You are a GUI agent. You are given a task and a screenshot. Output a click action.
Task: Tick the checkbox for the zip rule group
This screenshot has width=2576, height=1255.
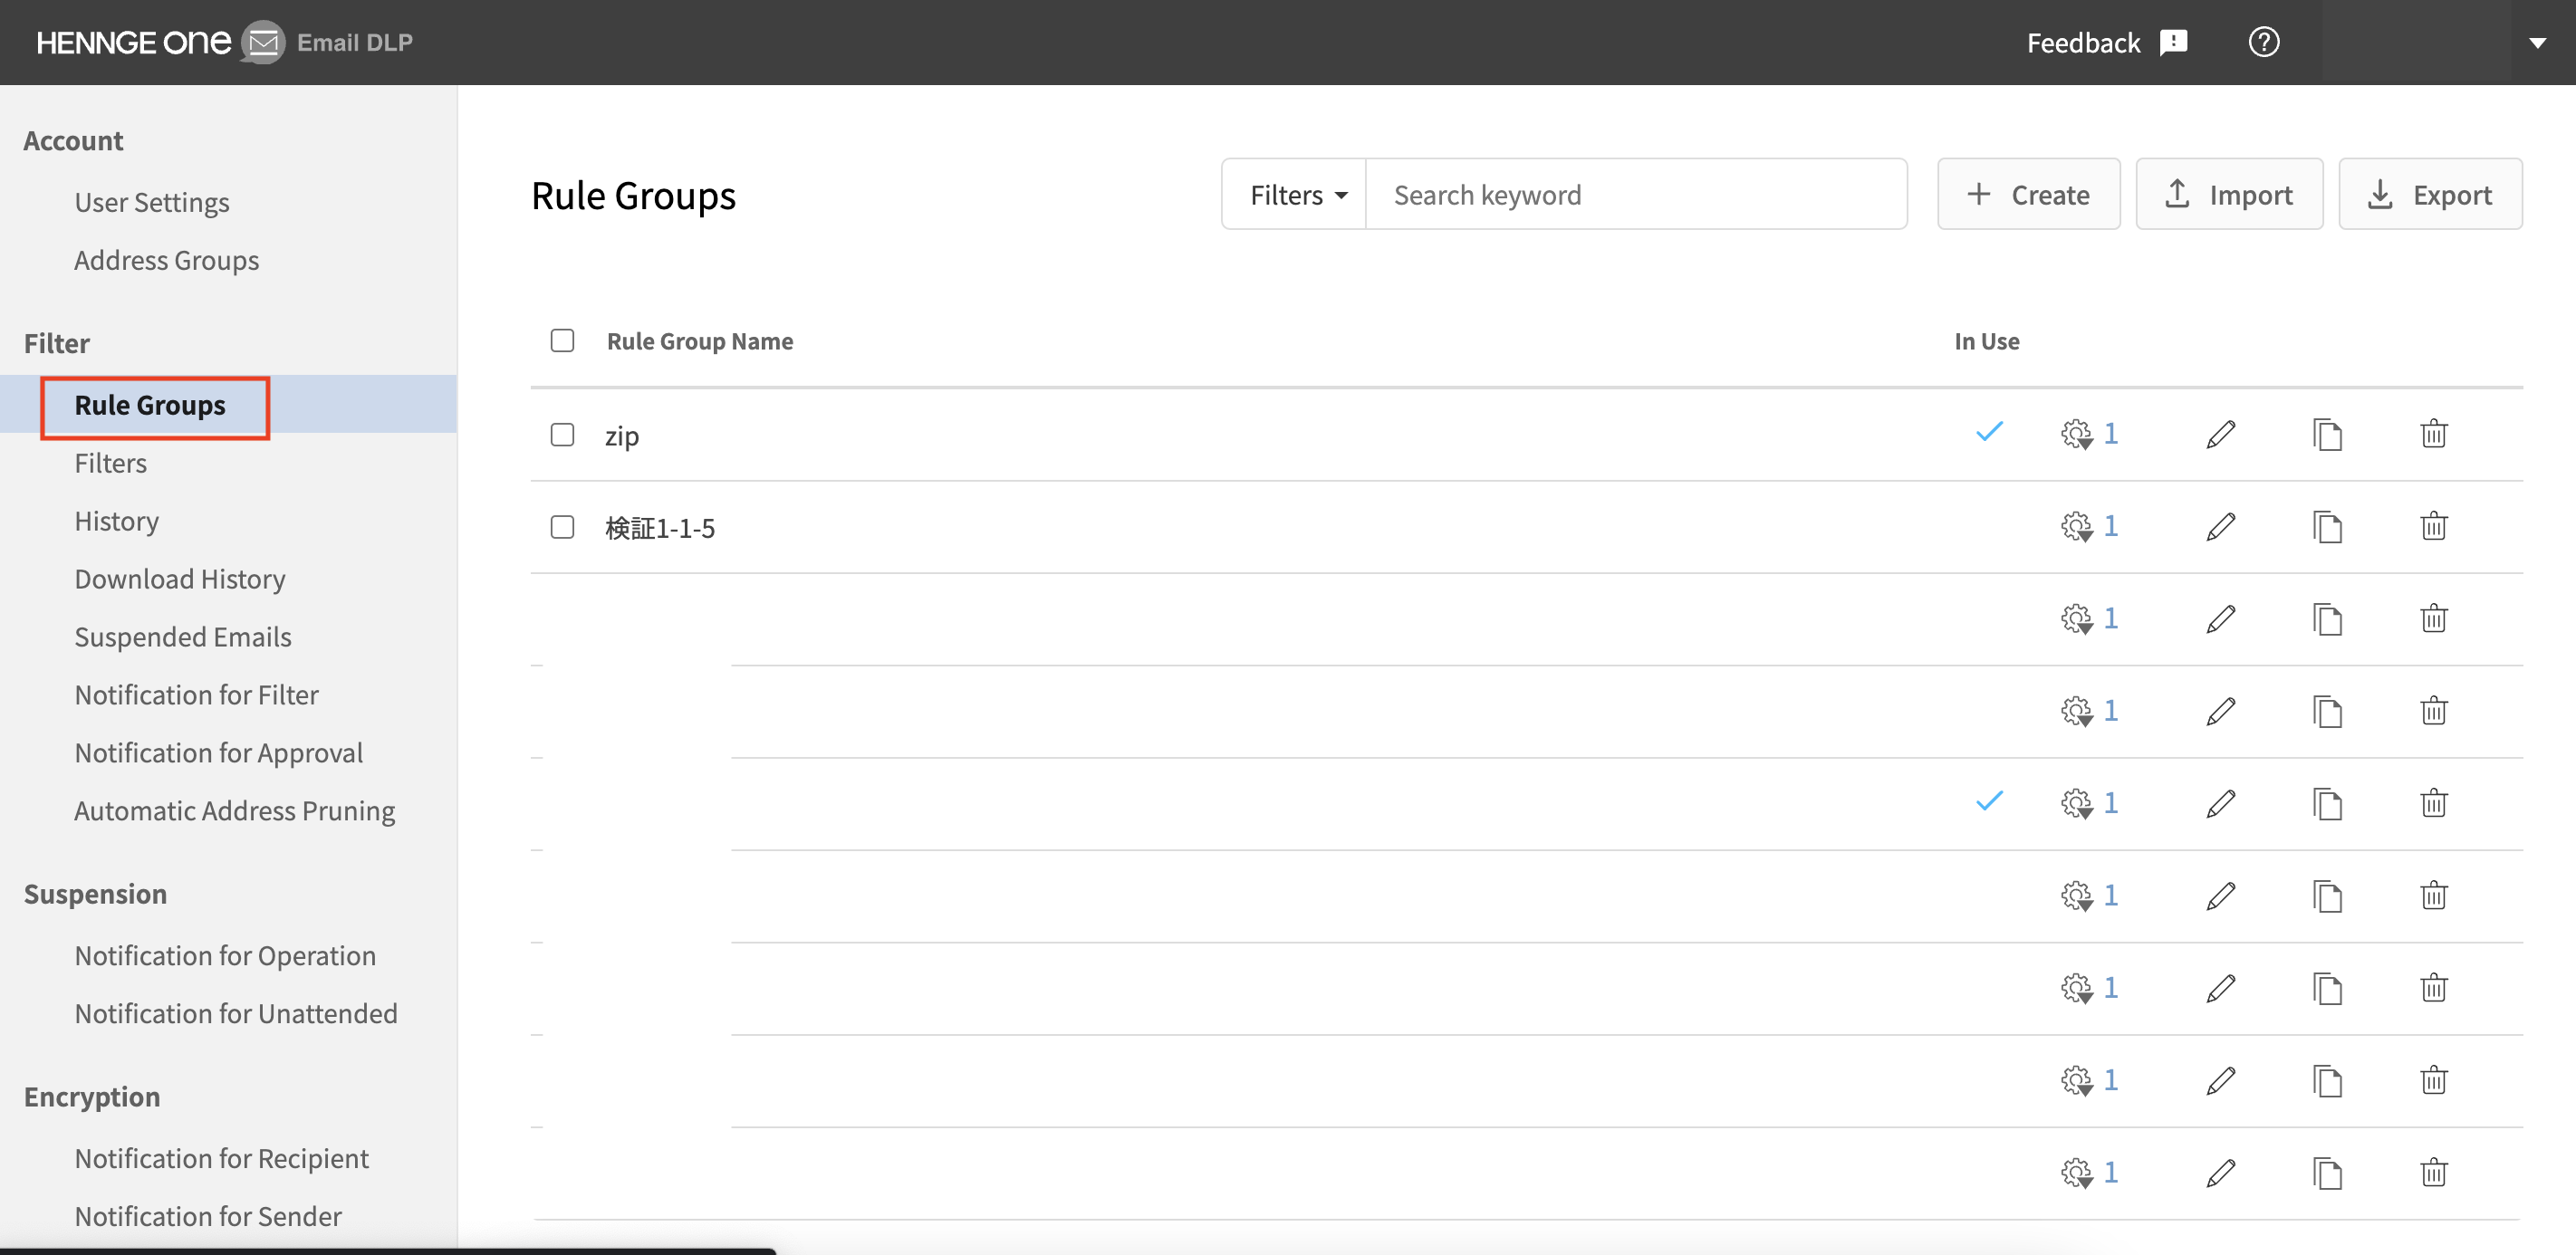(562, 435)
